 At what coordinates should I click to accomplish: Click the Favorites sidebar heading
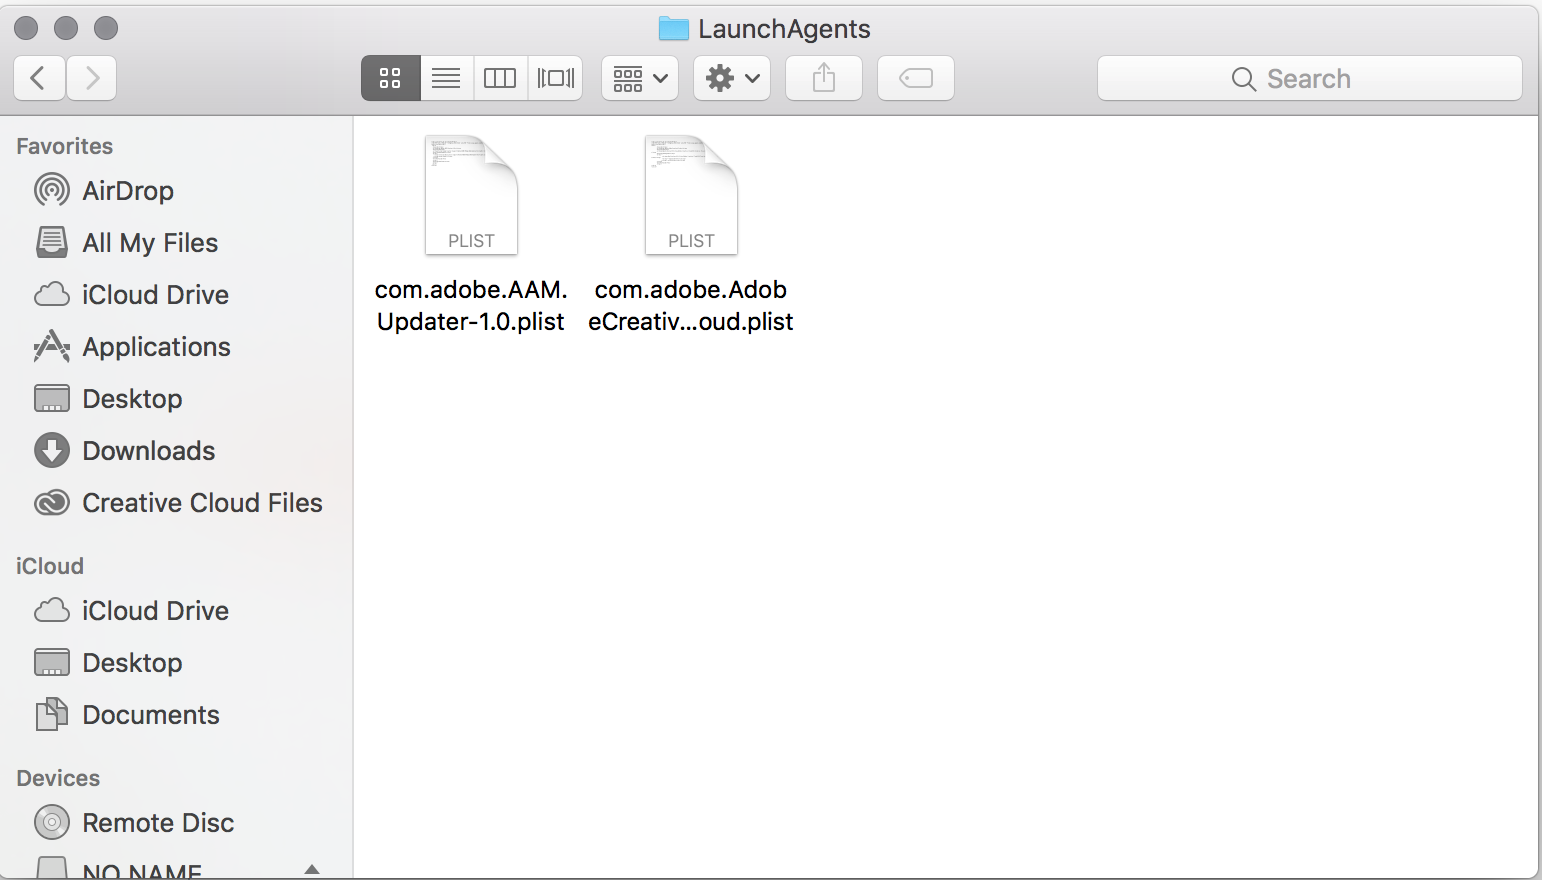click(x=65, y=146)
